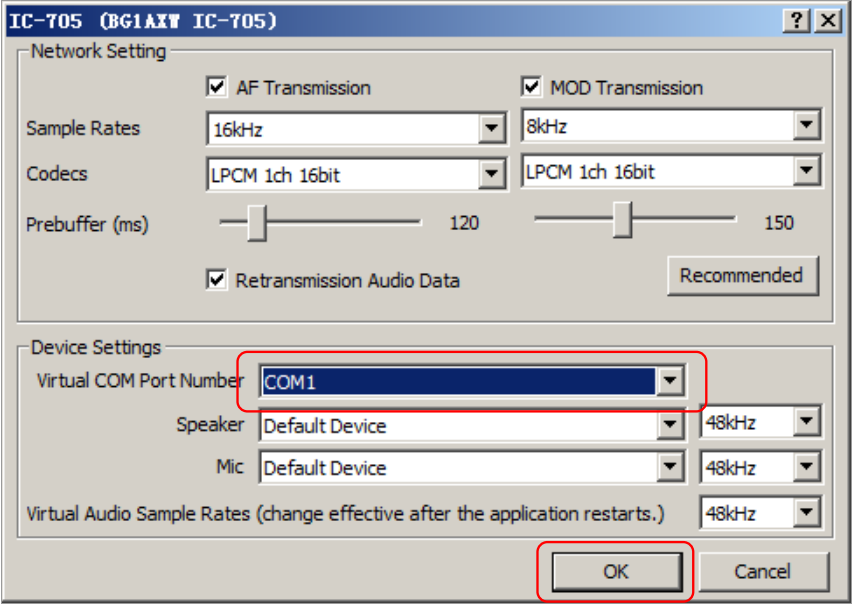Image resolution: width=853 pixels, height=604 pixels.
Task: Click the Codecs label
Action: tap(57, 174)
